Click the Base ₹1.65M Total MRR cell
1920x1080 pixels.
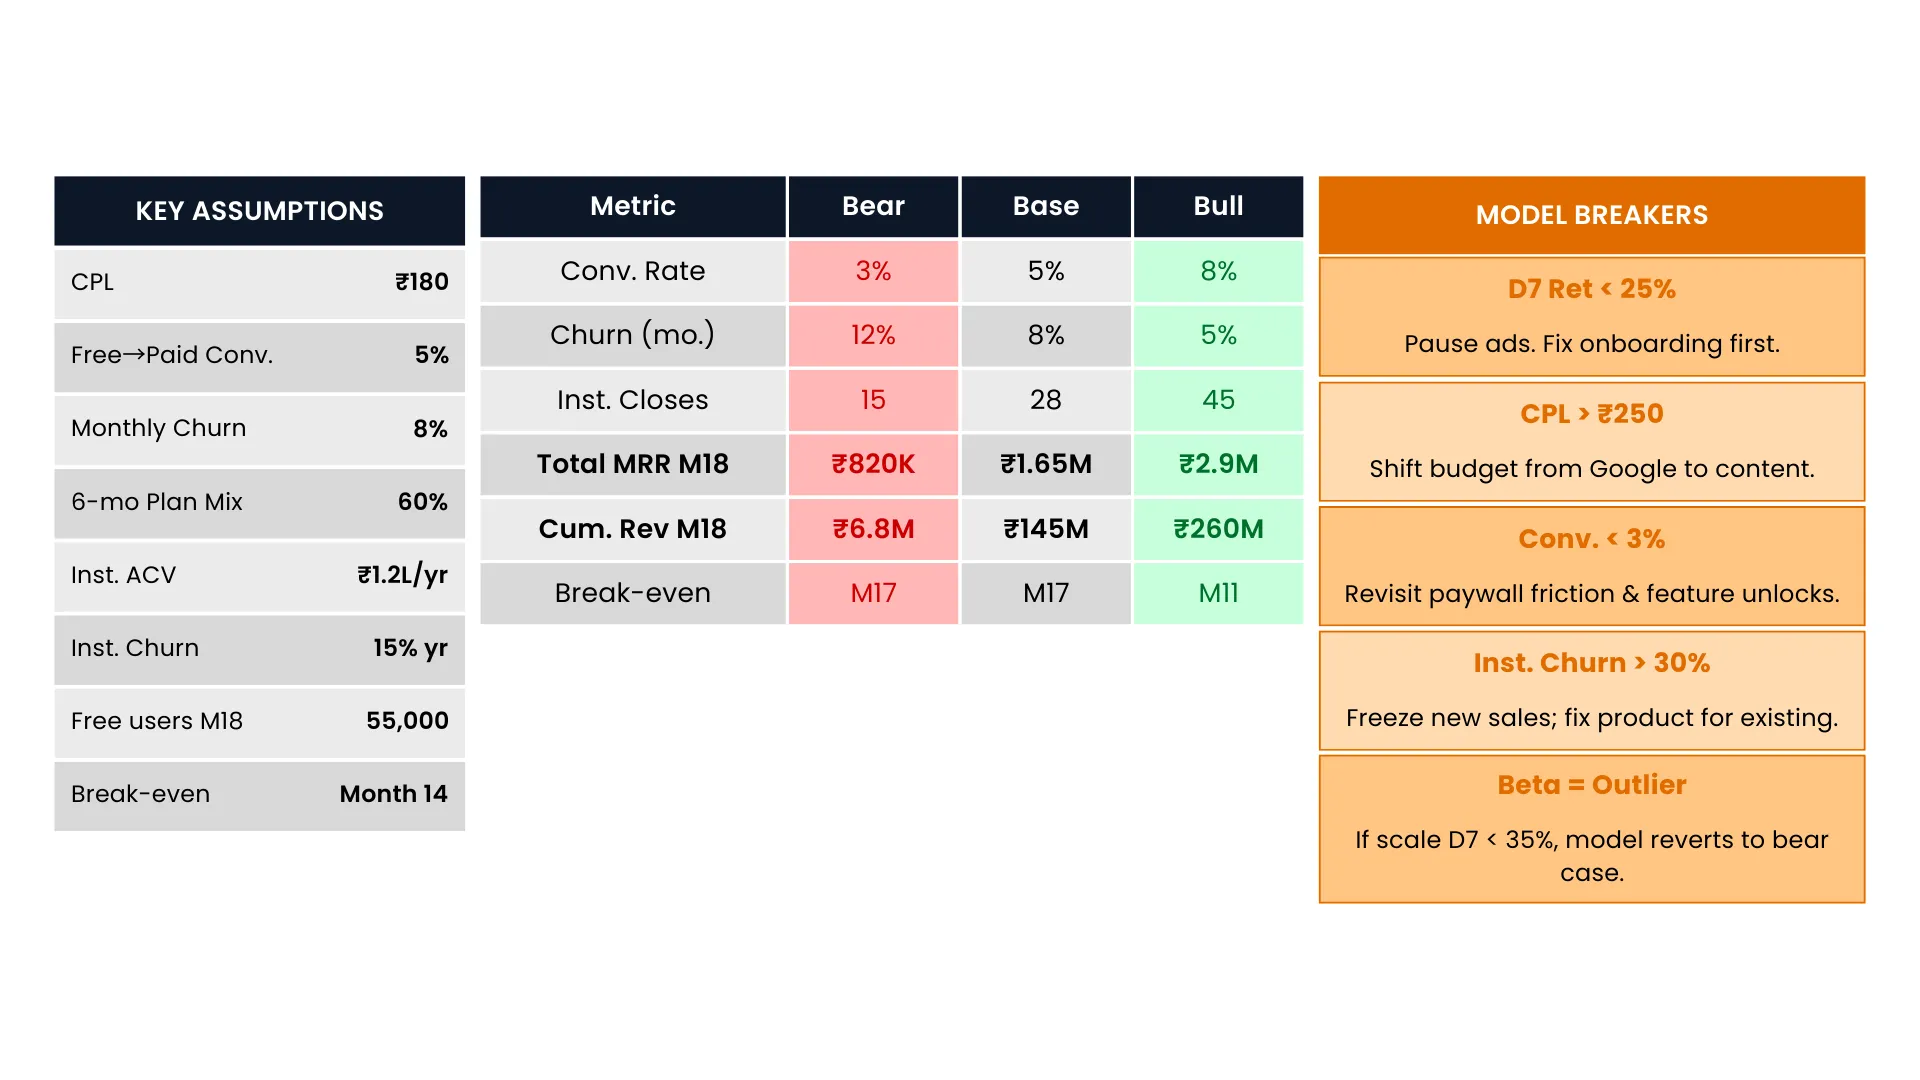click(1046, 464)
